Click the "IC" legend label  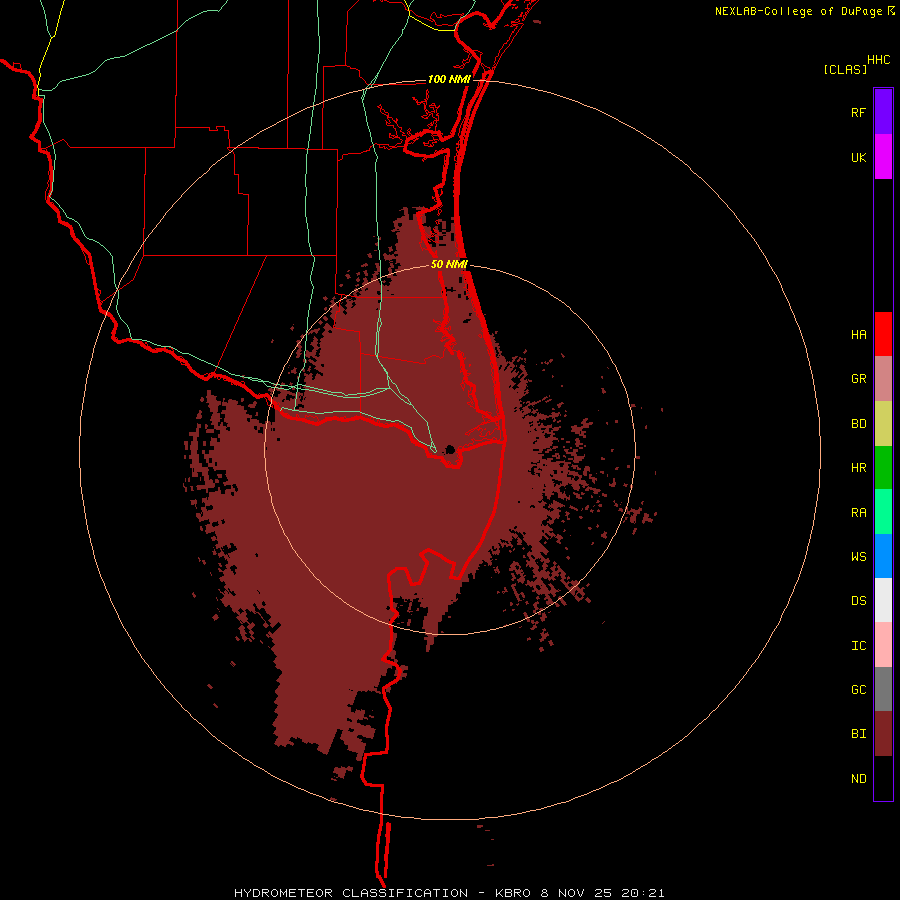tap(858, 646)
